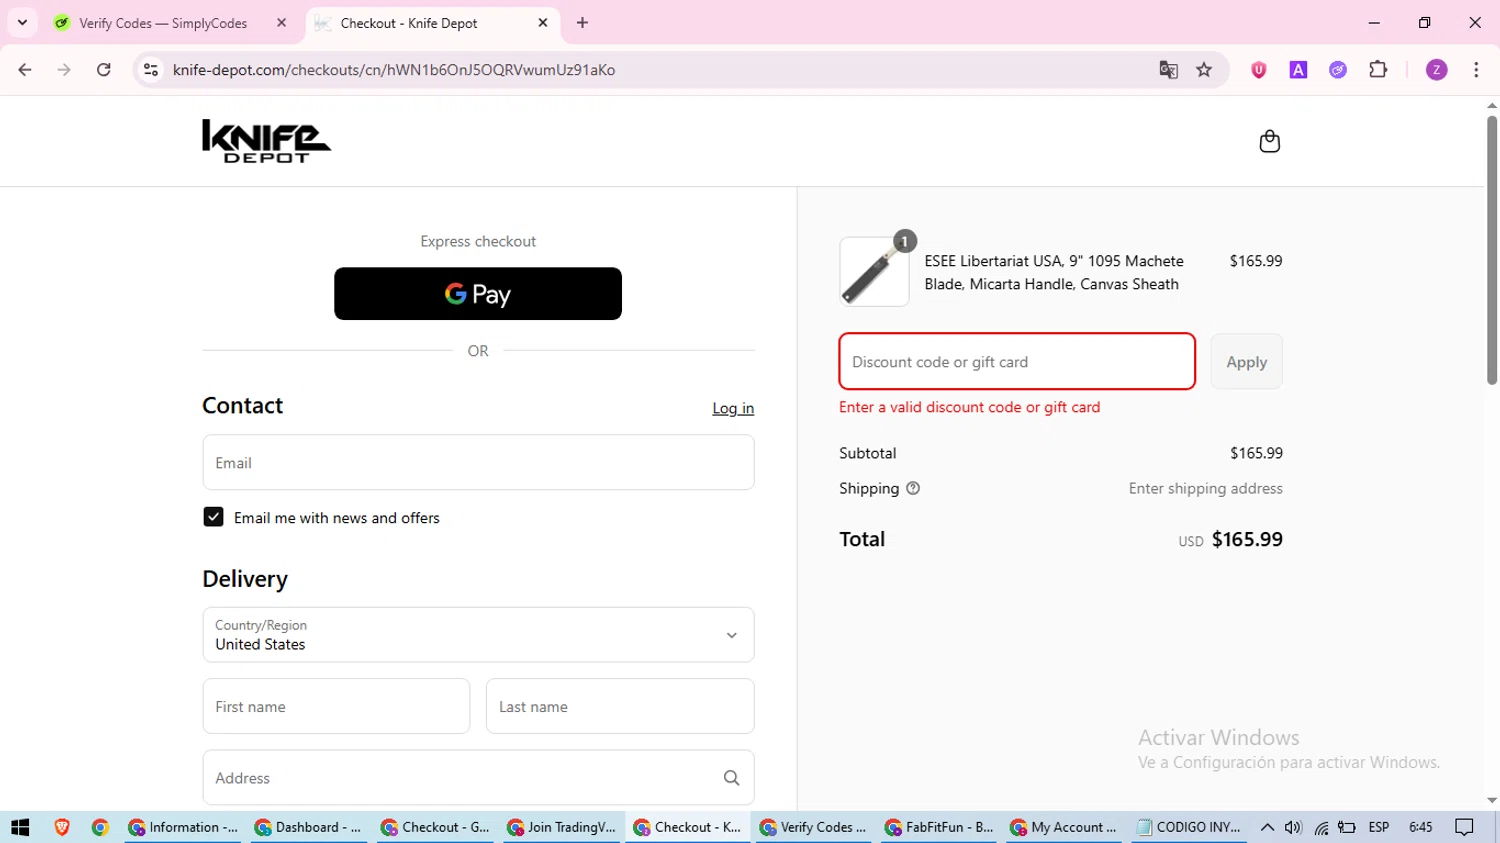The height and width of the screenshot is (843, 1500).
Task: Focus the Email input field
Action: click(478, 462)
